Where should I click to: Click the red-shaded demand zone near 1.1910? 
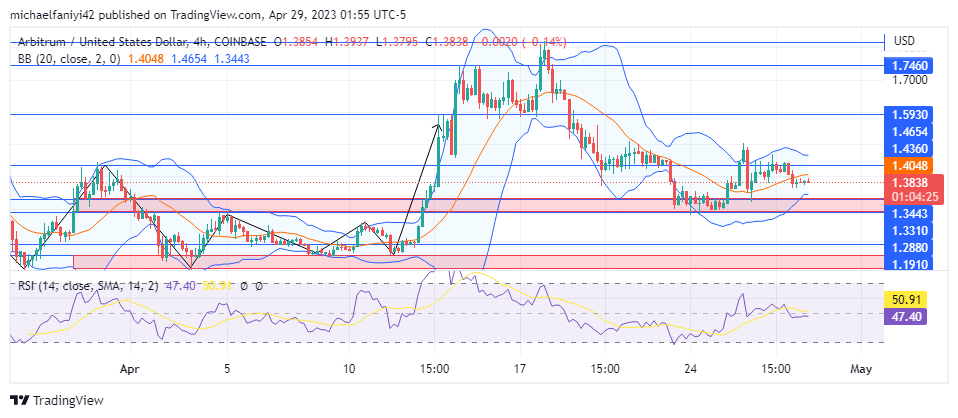[x=478, y=262]
